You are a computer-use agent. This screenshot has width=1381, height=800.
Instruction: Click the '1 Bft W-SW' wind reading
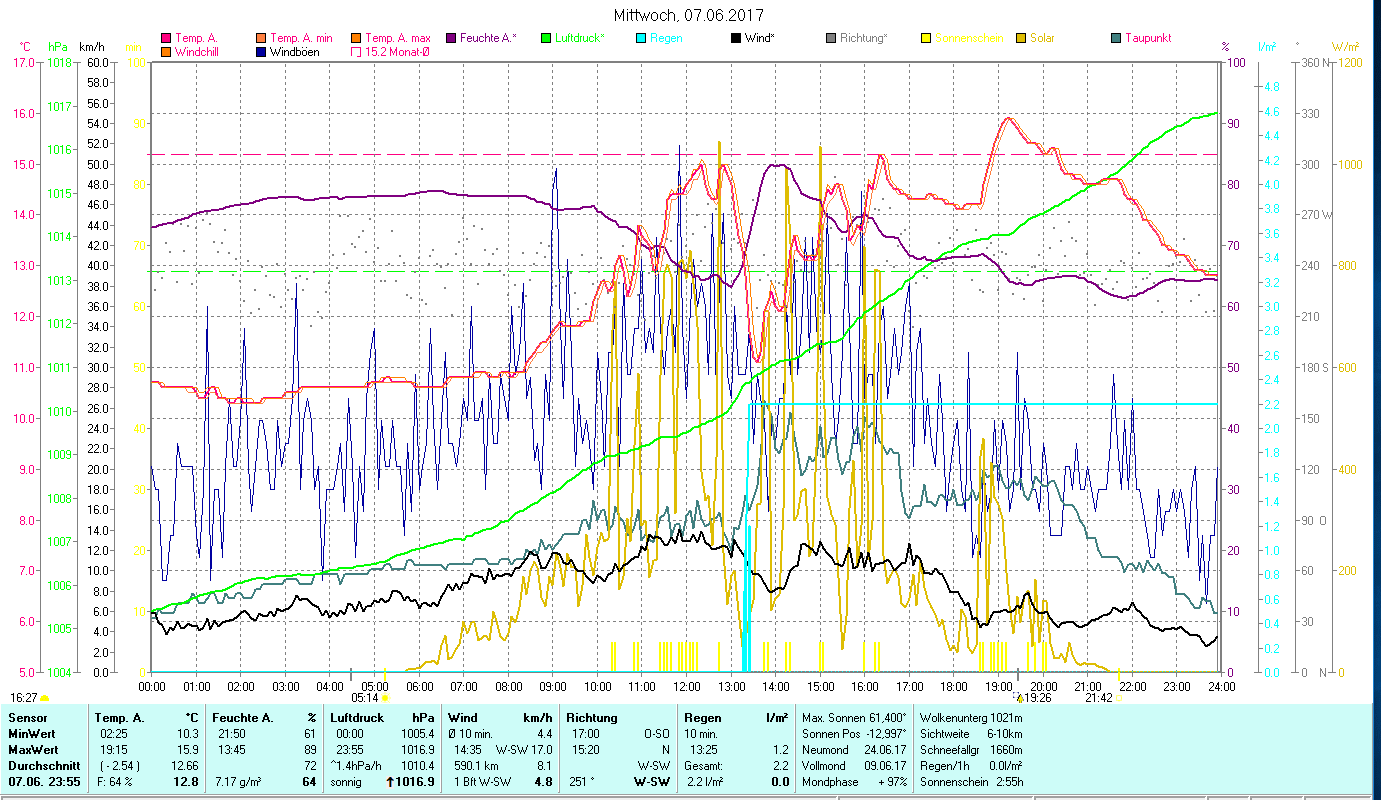pyautogui.click(x=481, y=781)
